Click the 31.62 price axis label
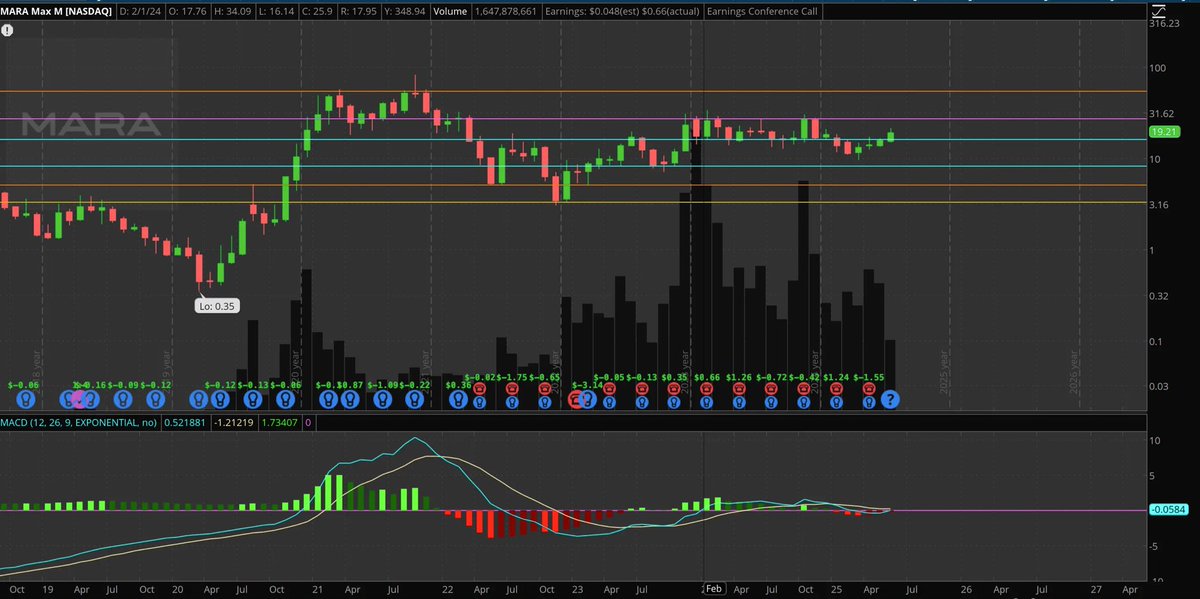The image size is (1200, 599). (x=1161, y=113)
